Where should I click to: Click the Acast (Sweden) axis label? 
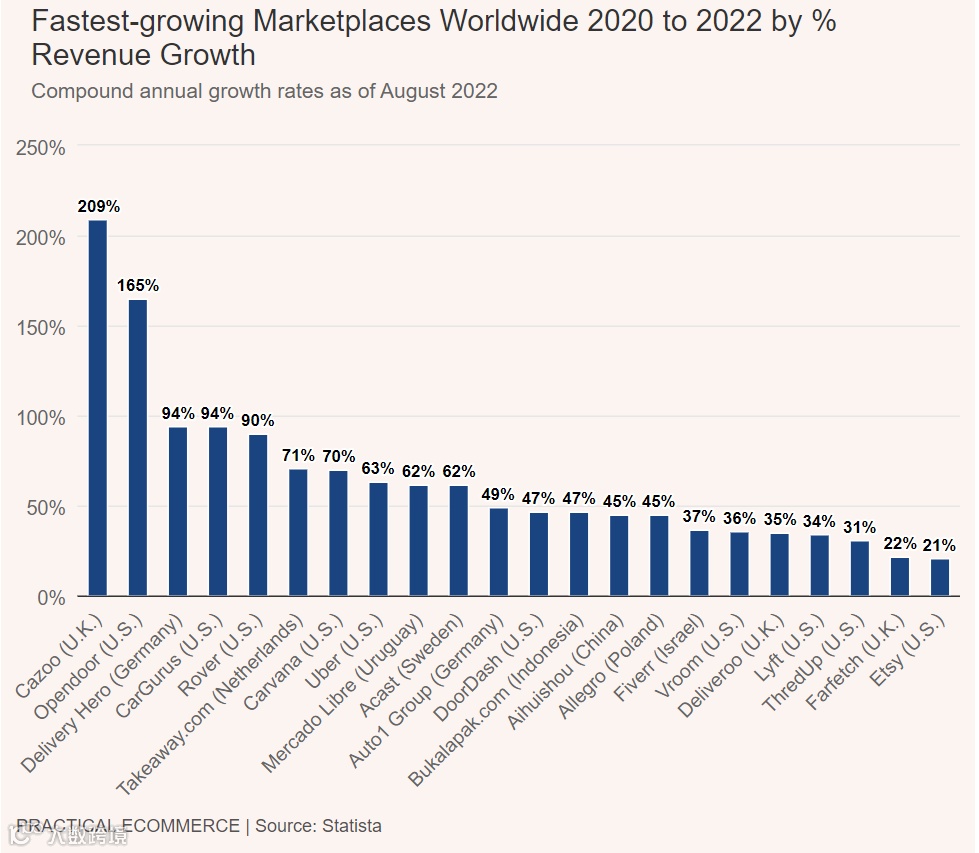pos(411,666)
